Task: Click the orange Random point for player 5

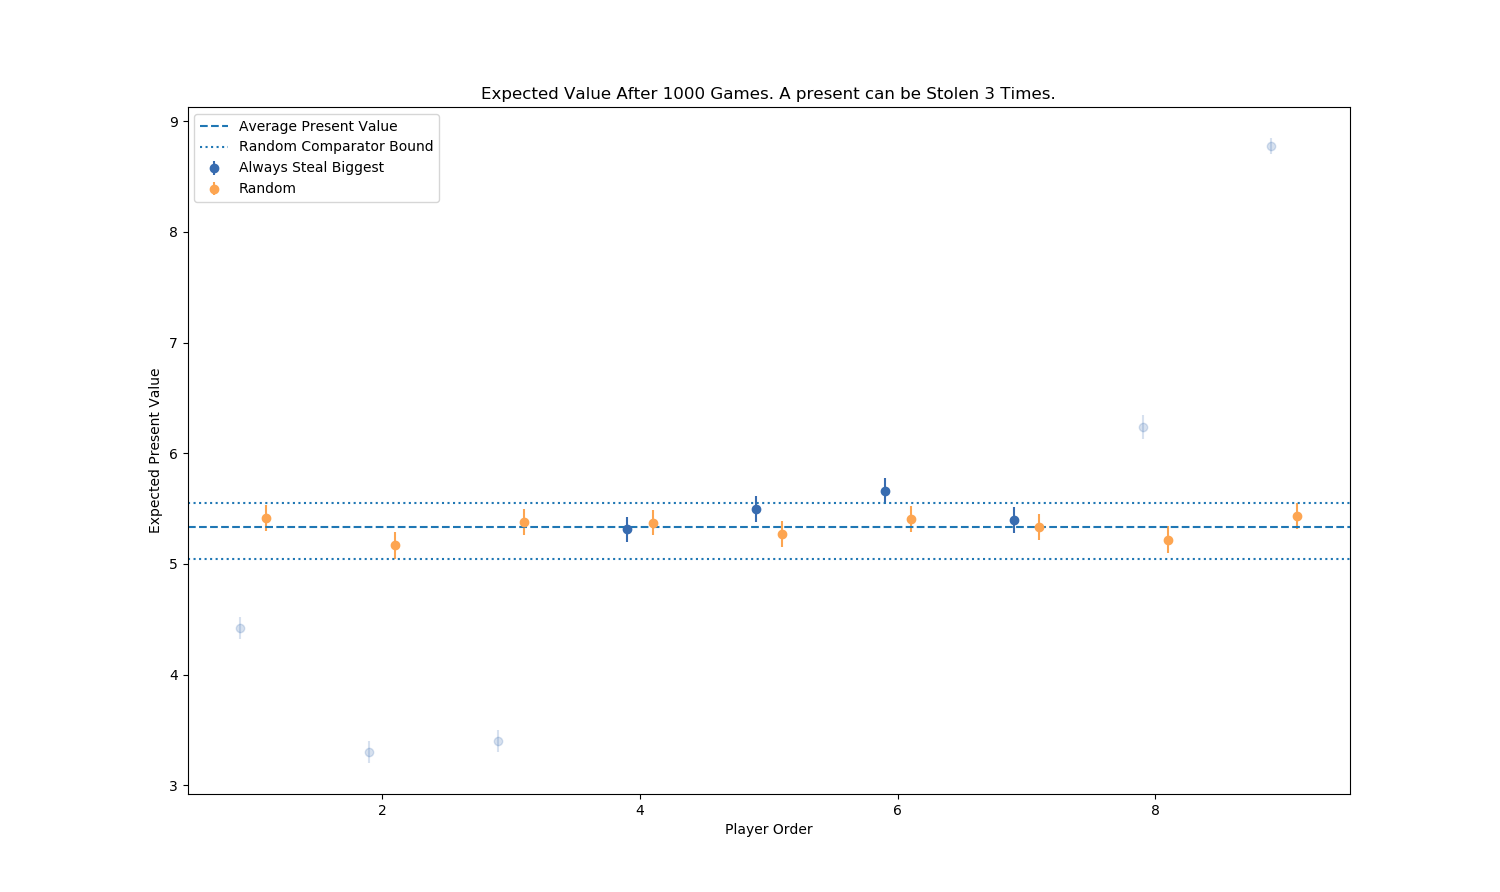Action: point(782,534)
